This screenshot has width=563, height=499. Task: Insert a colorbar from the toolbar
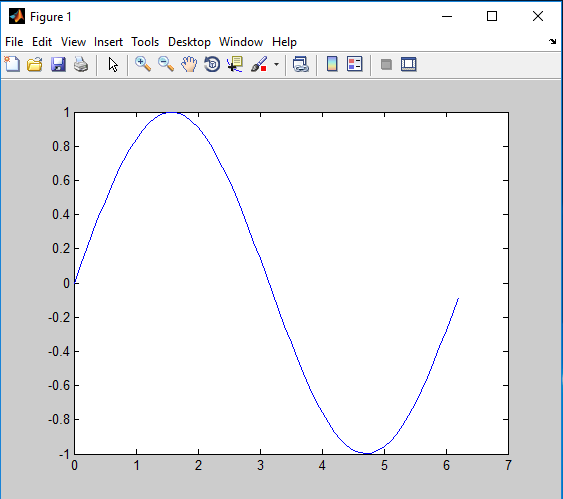tap(332, 65)
